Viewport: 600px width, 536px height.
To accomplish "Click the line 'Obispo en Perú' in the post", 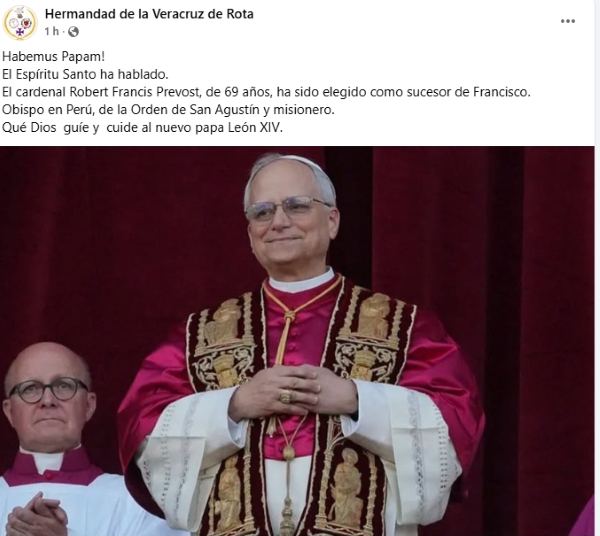I will pyautogui.click(x=168, y=110).
